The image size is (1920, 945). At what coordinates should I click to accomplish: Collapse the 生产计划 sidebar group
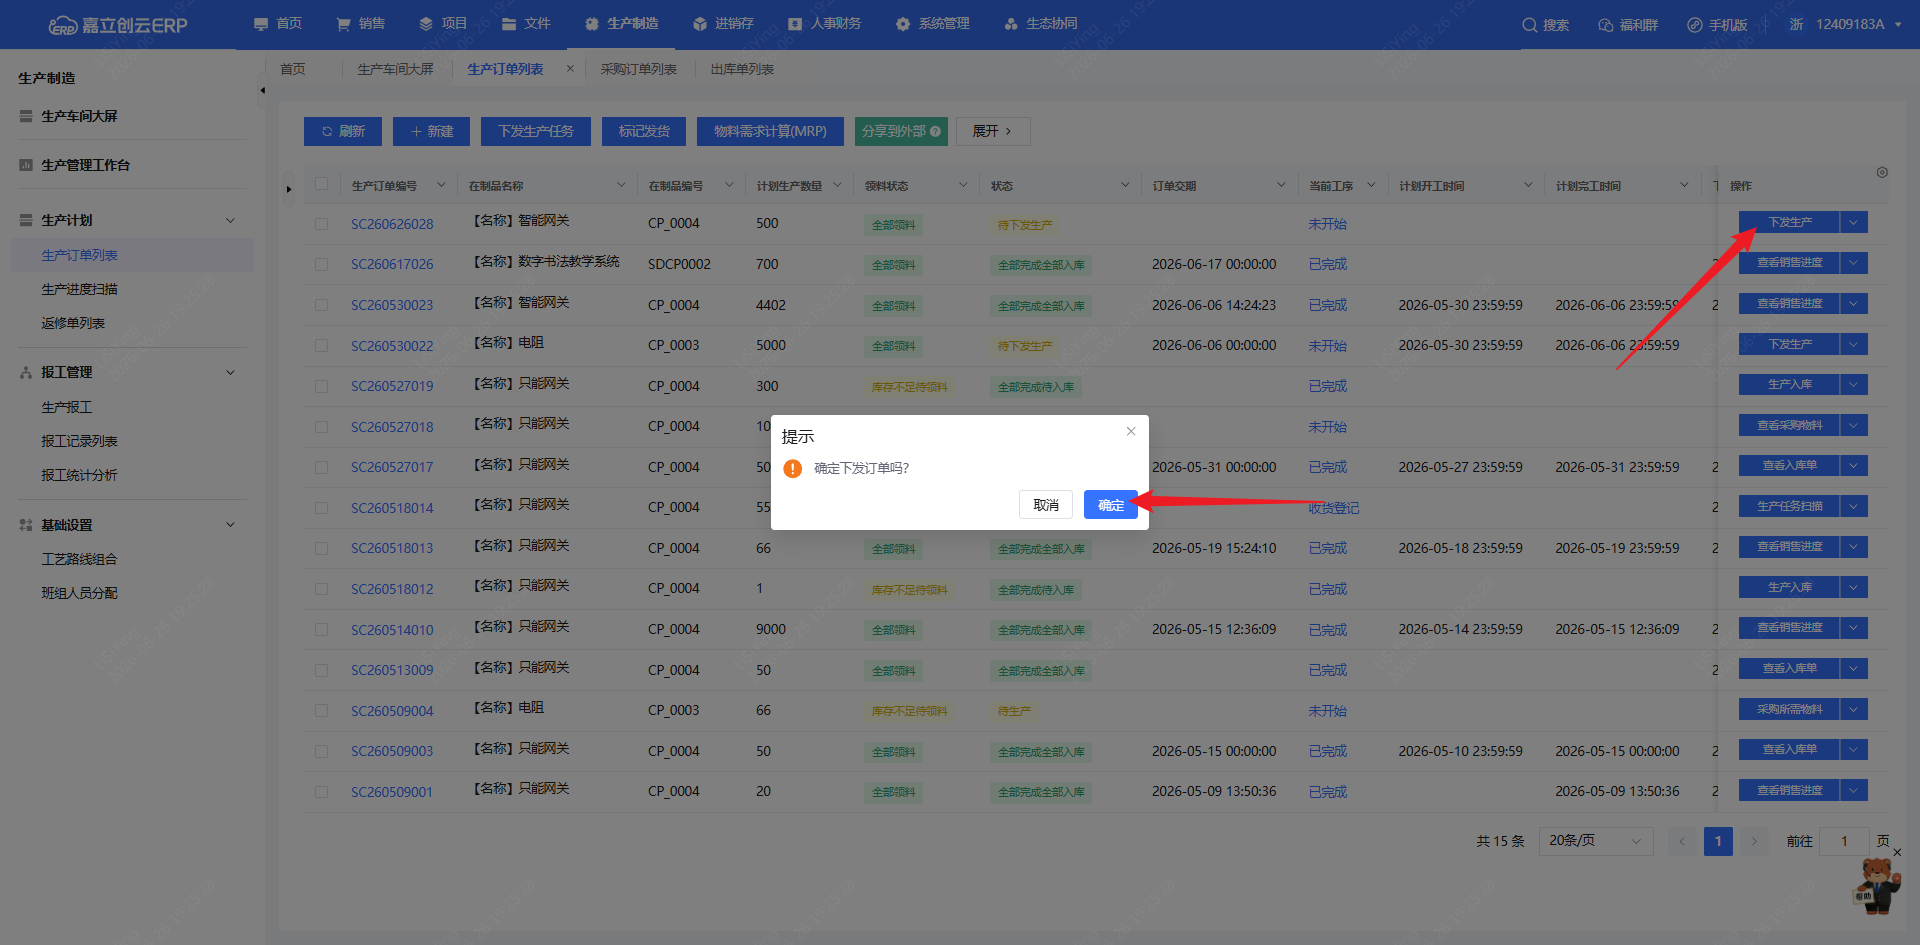click(x=230, y=220)
